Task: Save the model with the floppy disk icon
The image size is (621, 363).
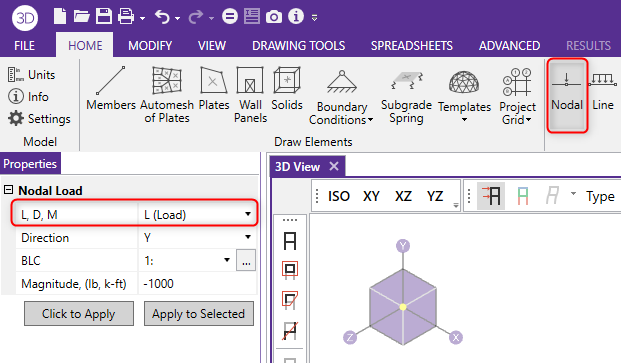Action: click(104, 17)
